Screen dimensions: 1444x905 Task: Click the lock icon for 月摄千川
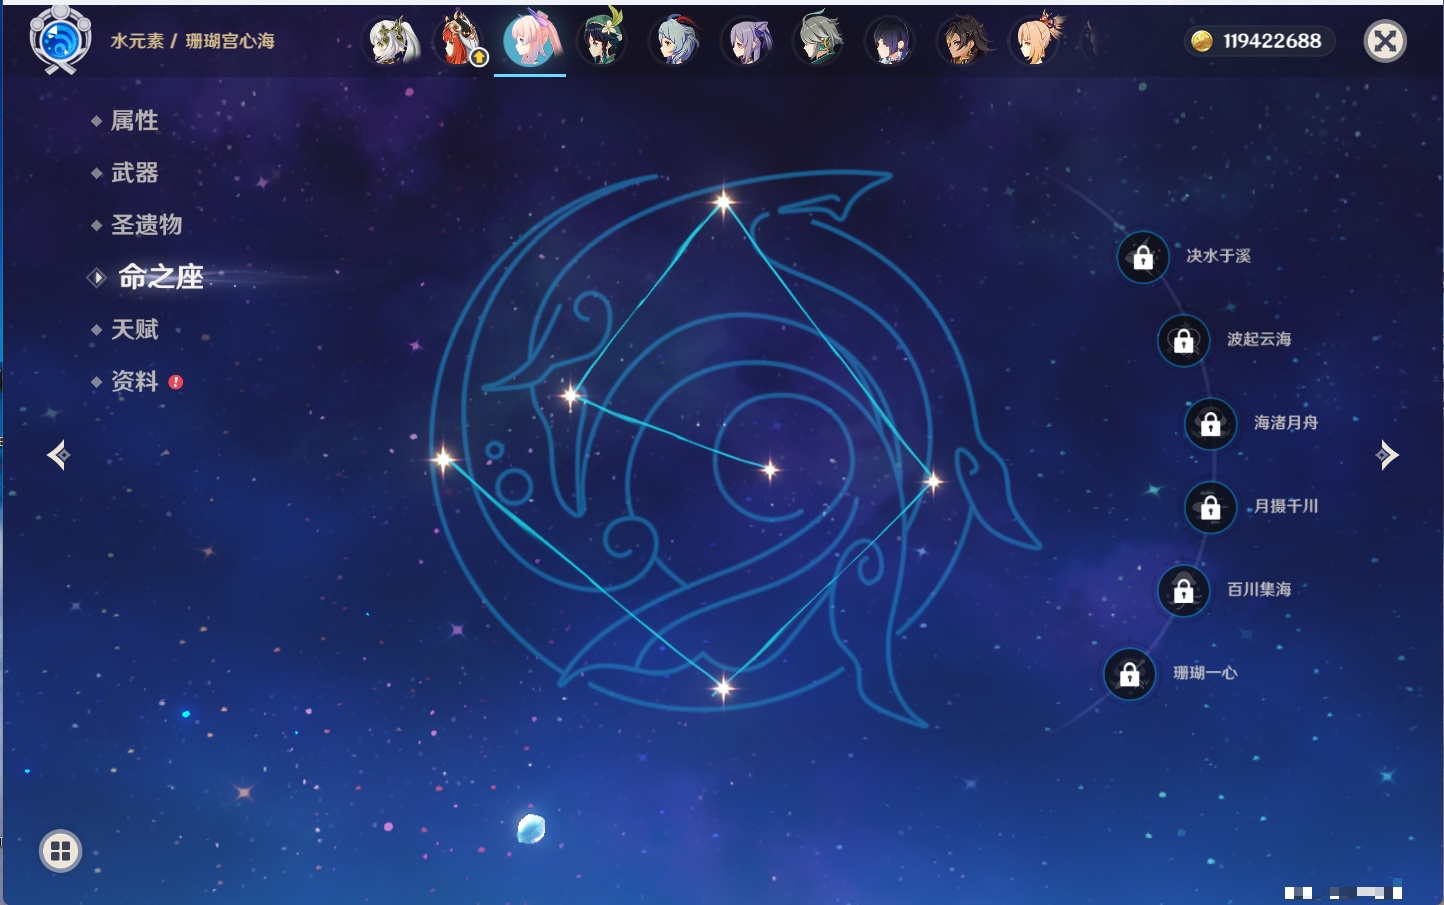(1210, 507)
